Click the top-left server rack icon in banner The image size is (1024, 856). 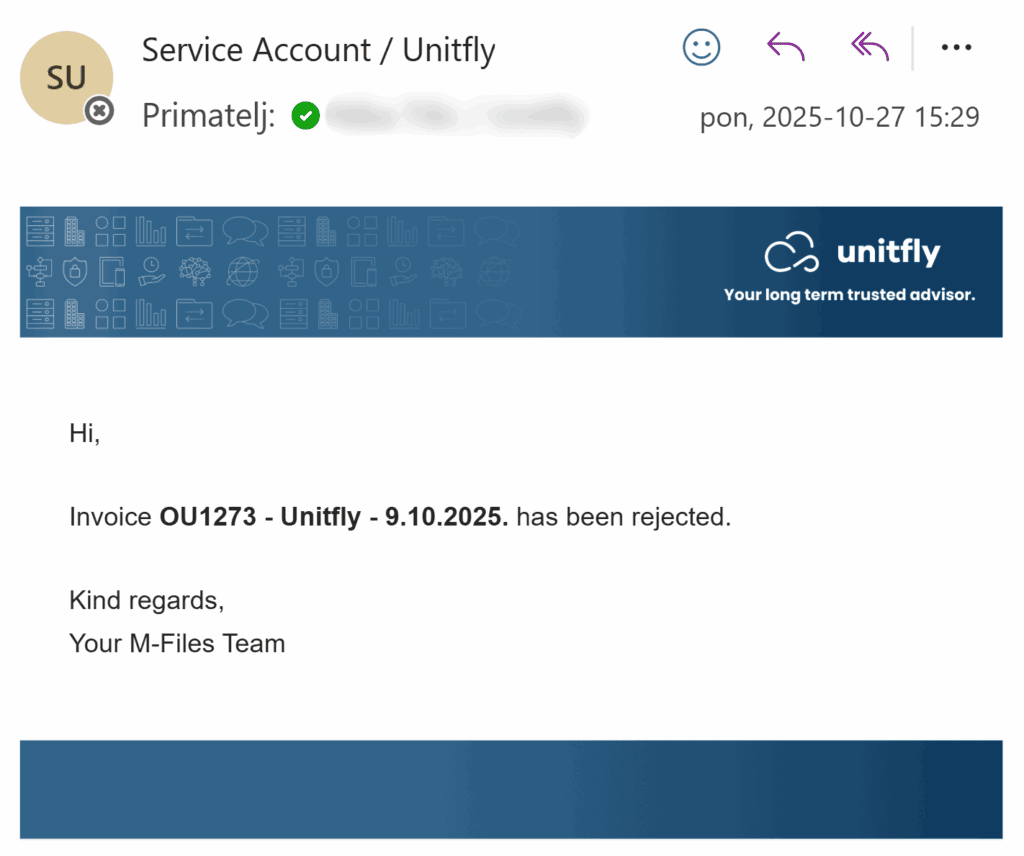[41, 230]
